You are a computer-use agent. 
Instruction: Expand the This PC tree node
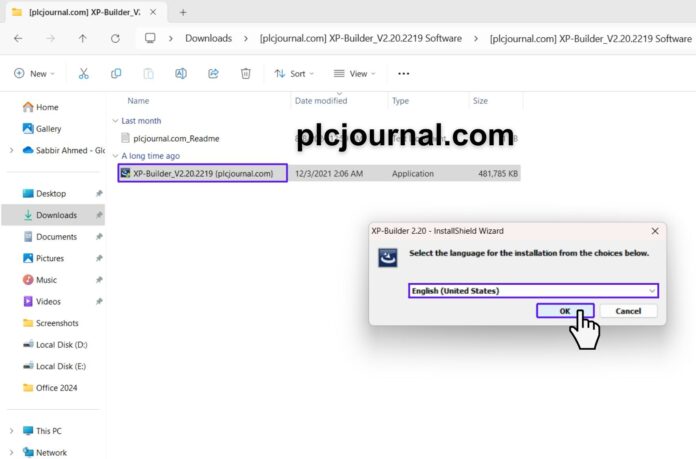[x=12, y=431]
